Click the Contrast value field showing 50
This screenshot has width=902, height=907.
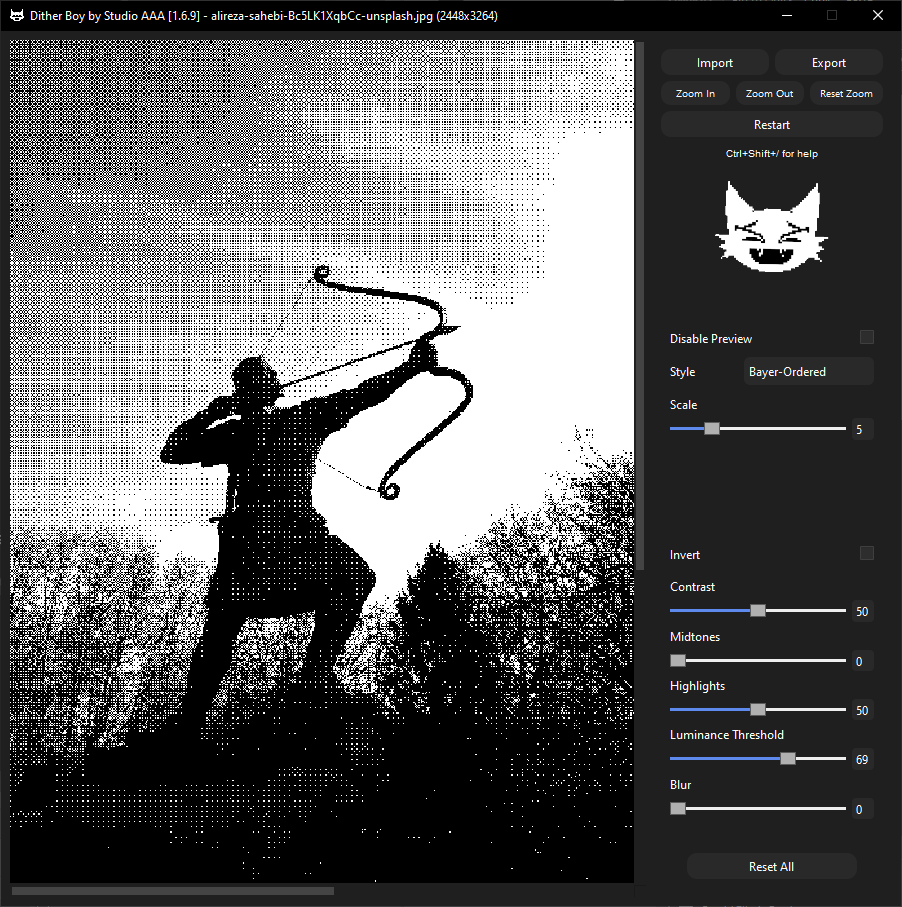862,611
